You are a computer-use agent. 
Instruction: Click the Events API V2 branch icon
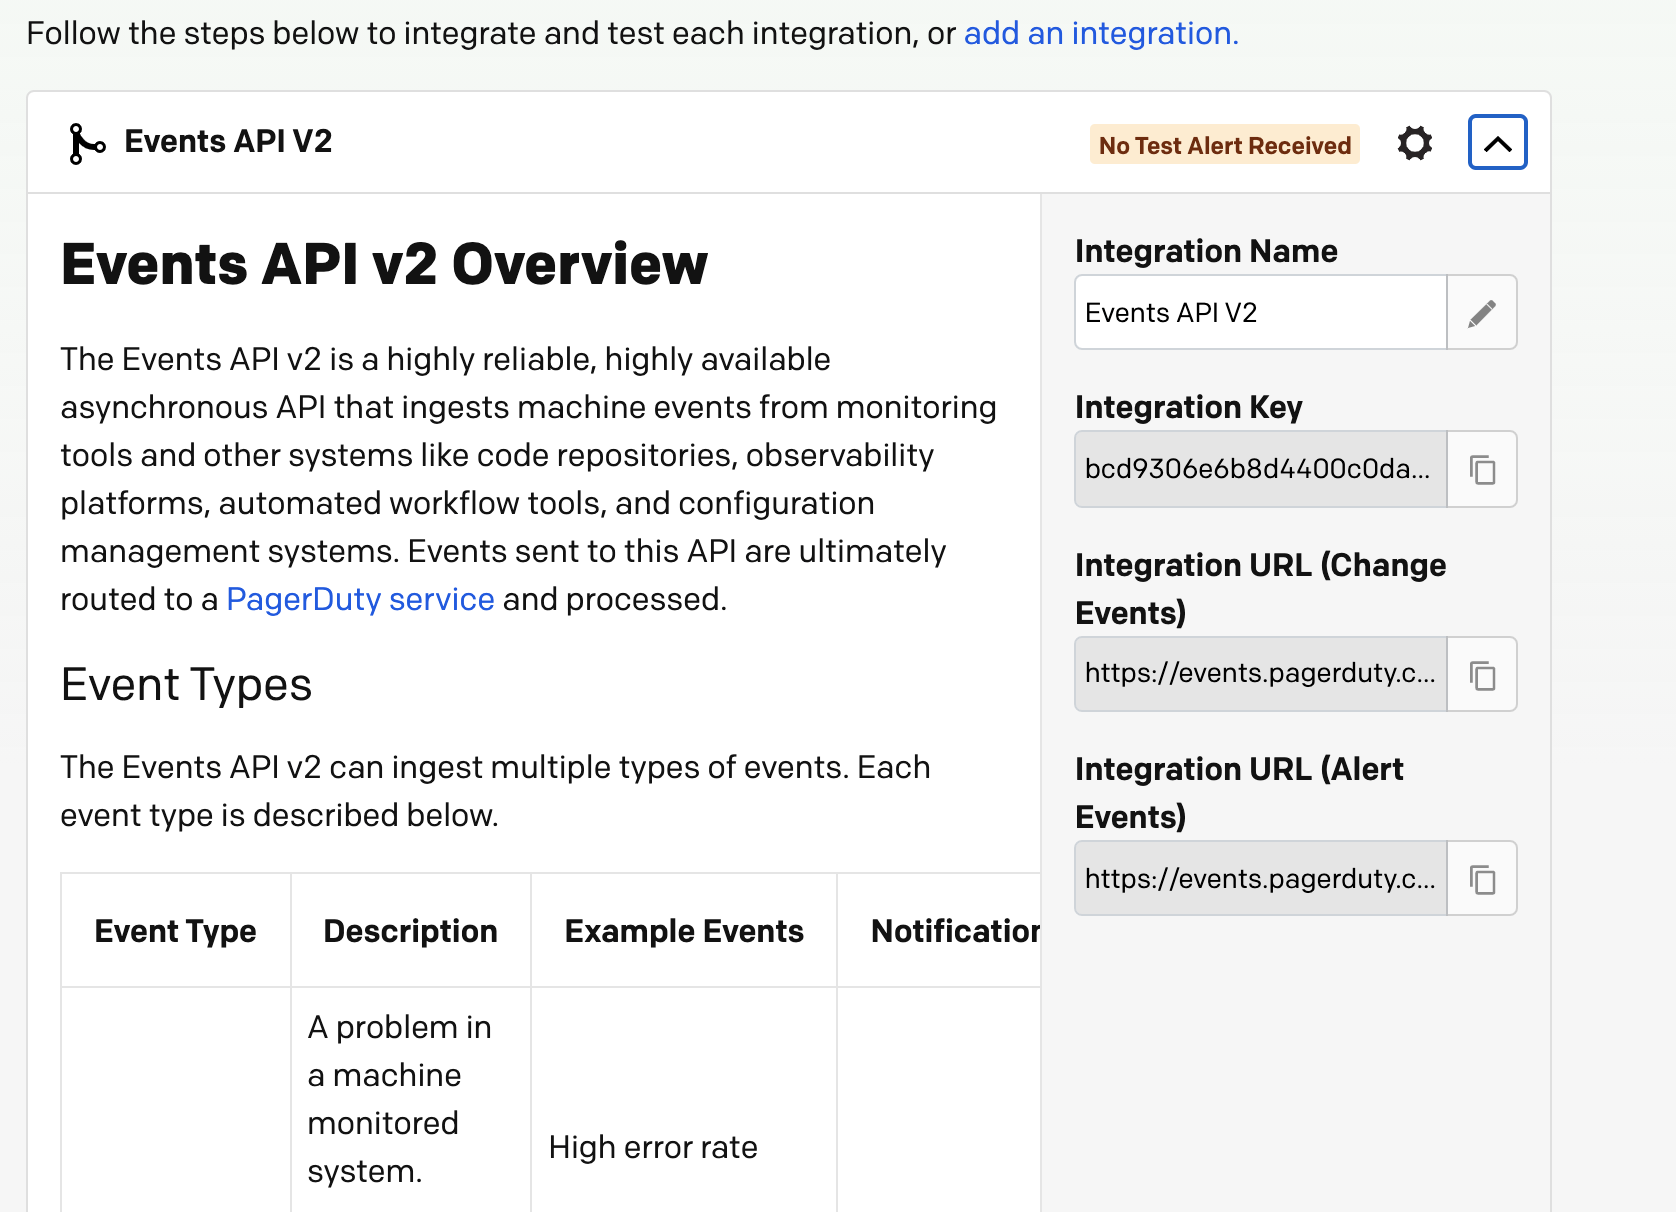click(x=86, y=143)
